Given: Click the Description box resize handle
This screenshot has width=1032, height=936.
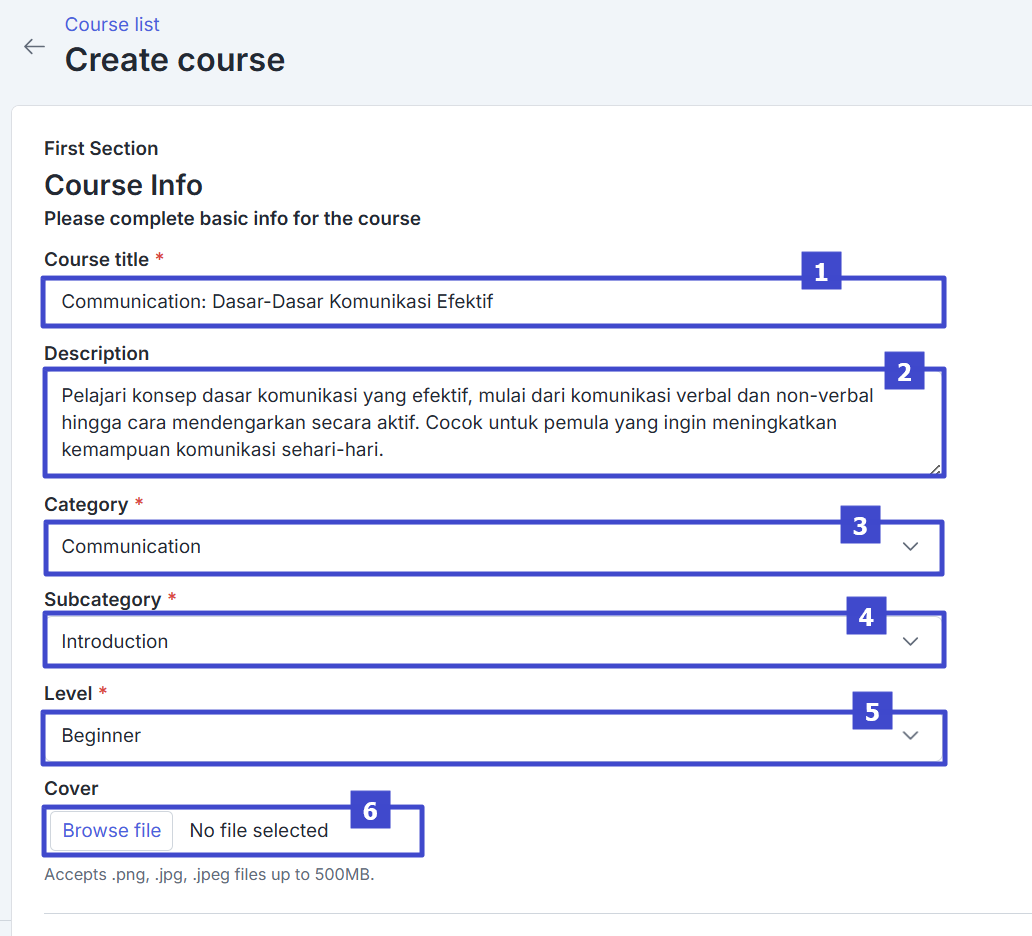Looking at the screenshot, I should click(x=936, y=469).
